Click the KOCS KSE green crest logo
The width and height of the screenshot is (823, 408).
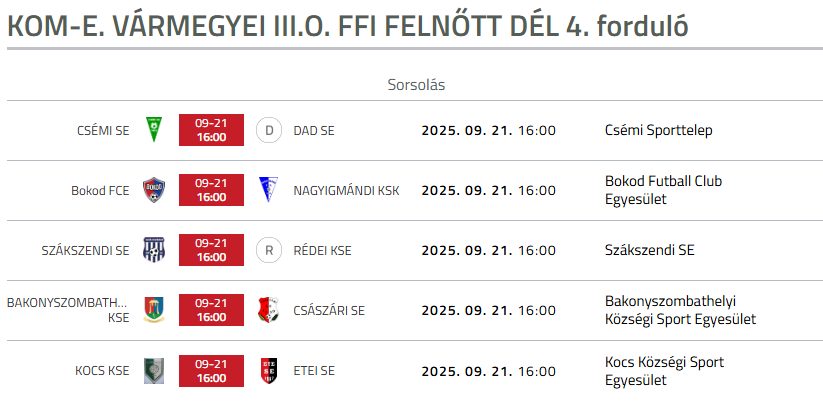[154, 371]
